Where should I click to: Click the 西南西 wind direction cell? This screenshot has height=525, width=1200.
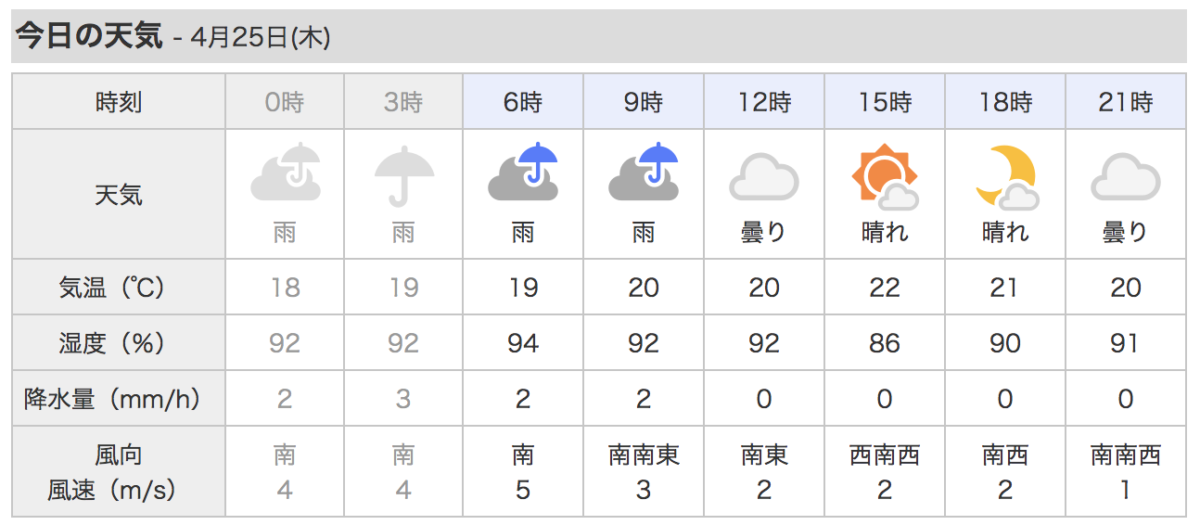[885, 456]
